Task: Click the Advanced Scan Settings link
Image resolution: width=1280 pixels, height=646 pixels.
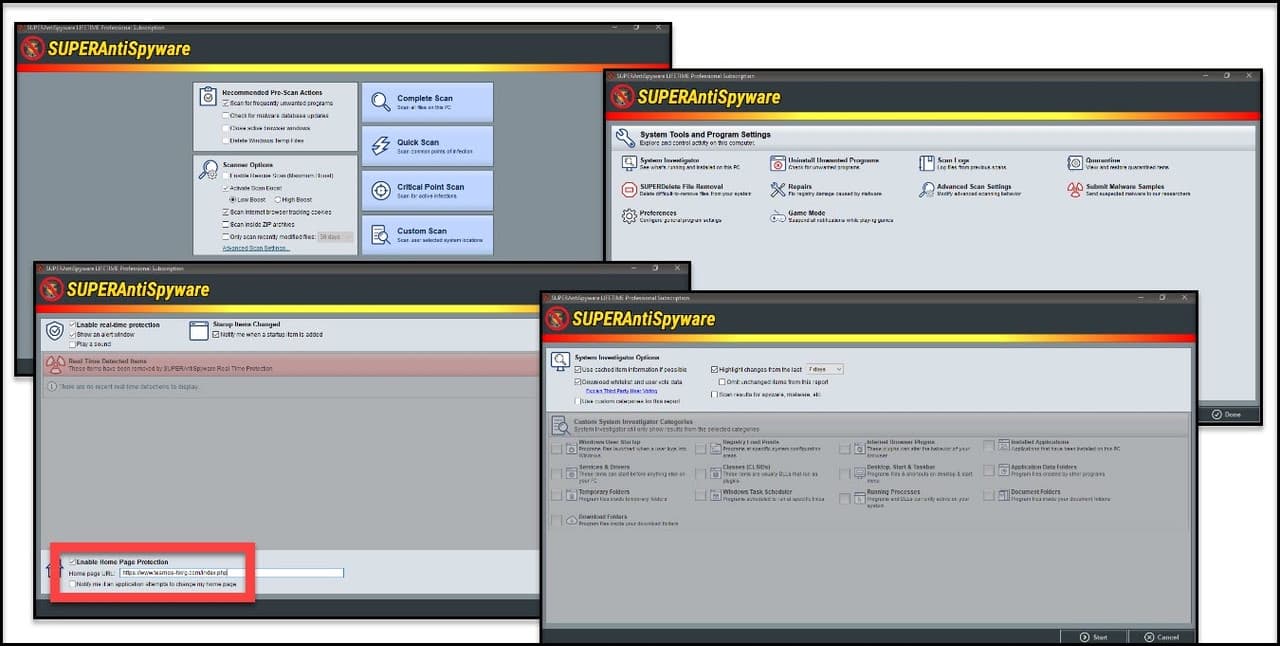Action: tap(255, 248)
